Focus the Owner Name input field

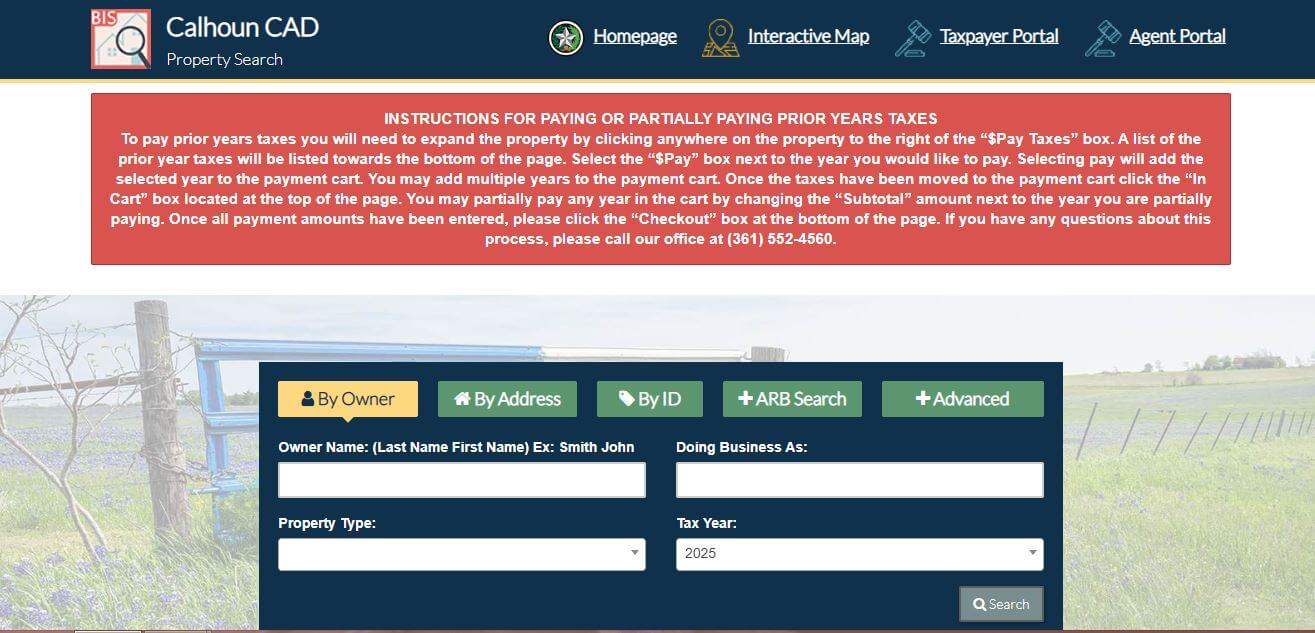pos(461,480)
